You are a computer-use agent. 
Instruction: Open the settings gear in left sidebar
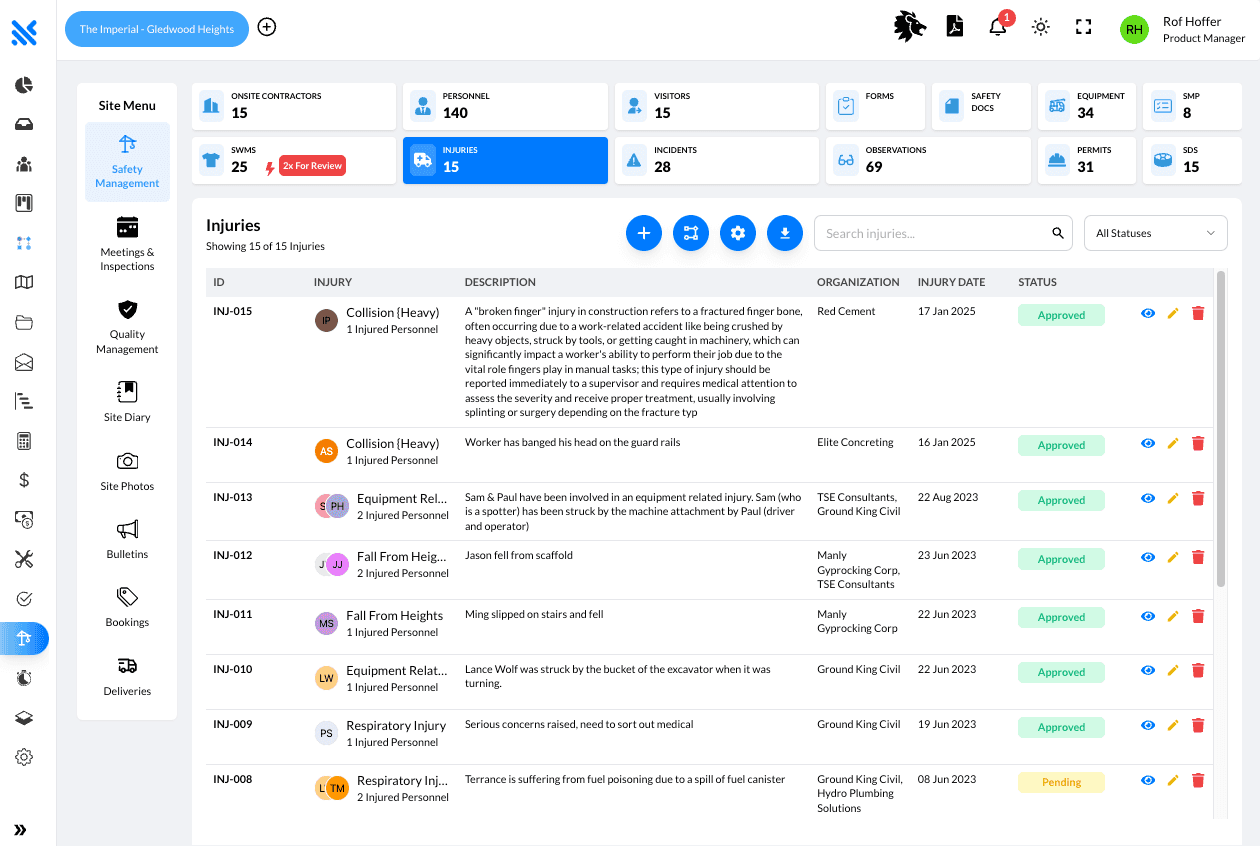(x=24, y=757)
